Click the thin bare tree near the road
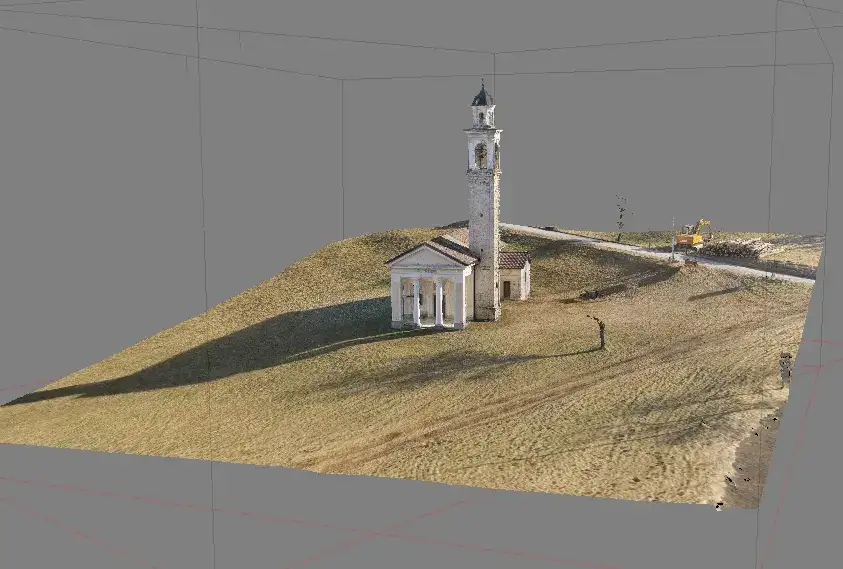 pyautogui.click(x=621, y=218)
